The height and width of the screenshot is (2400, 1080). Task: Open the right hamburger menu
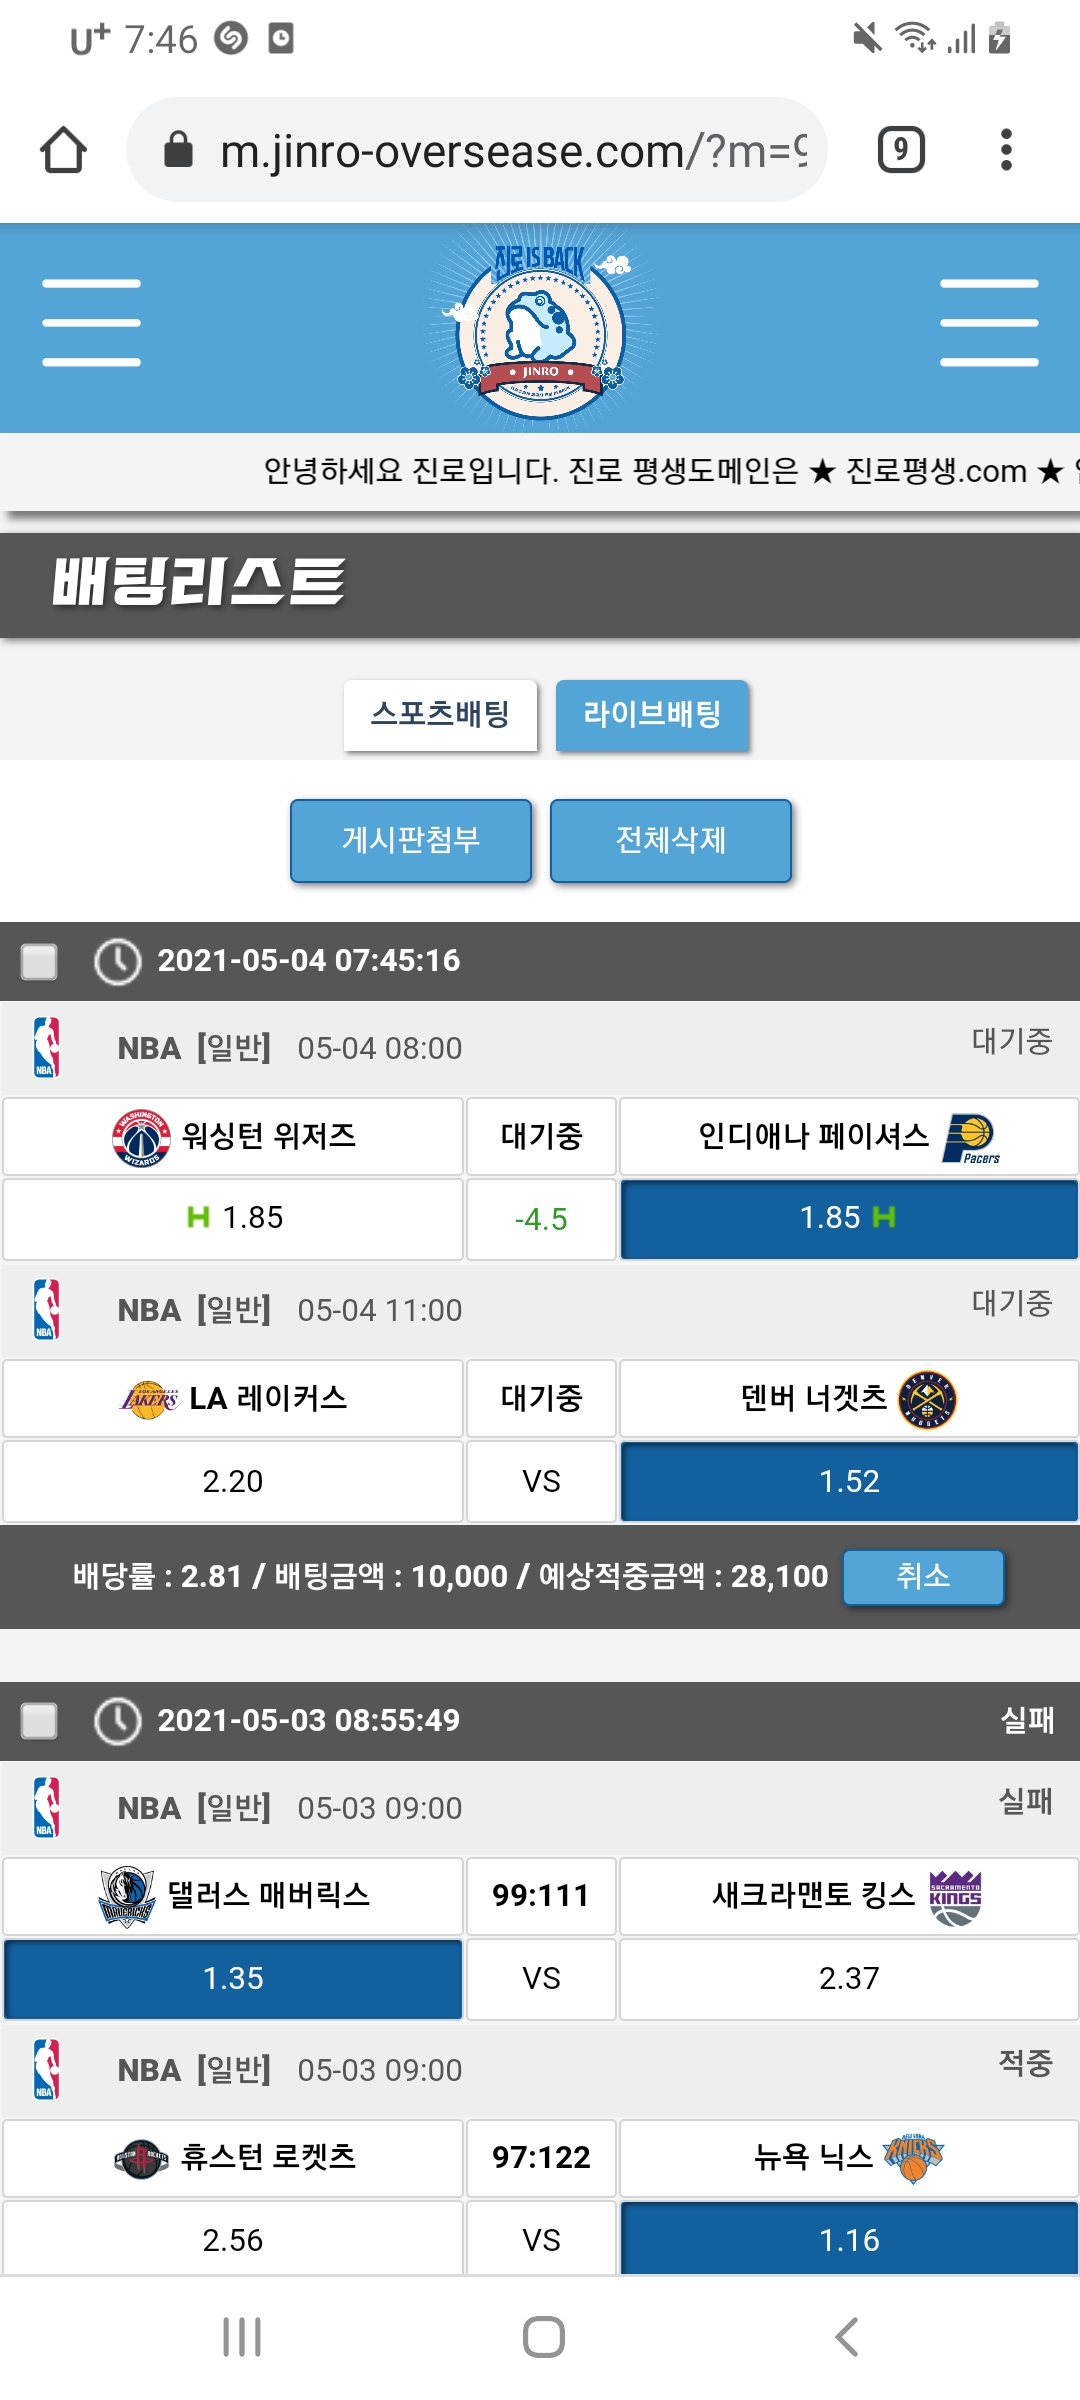pyautogui.click(x=988, y=323)
